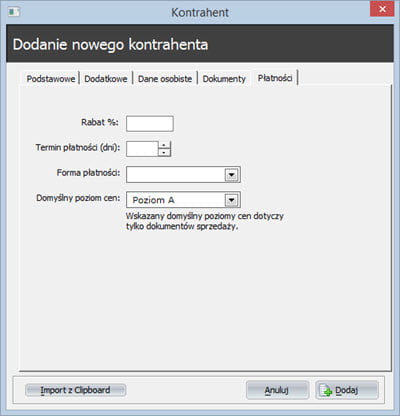Viewport: 400px width, 416px height.
Task: Click the green plus icon on Dodaj
Action: pos(328,393)
